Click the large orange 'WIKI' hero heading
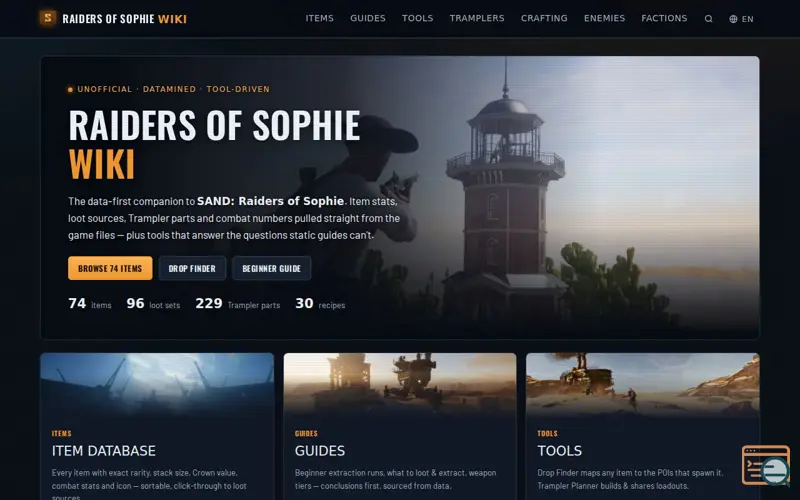This screenshot has height=500, width=800. pyautogui.click(x=102, y=164)
